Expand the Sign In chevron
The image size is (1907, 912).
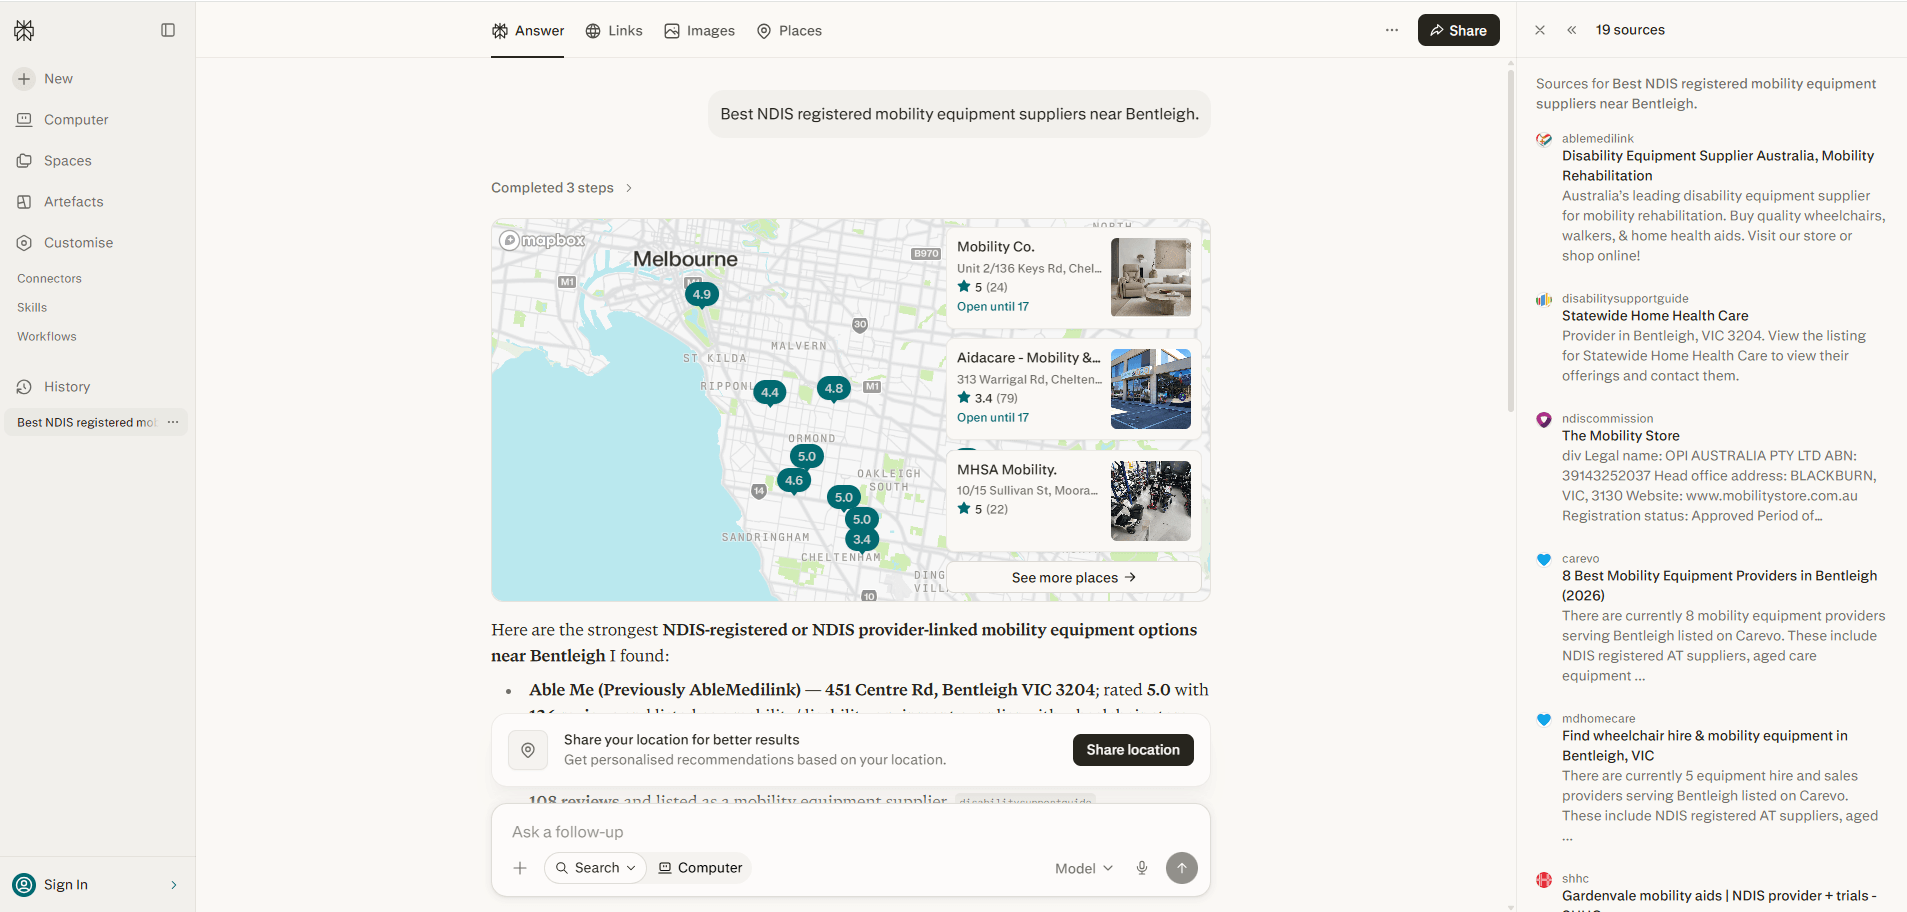174,885
